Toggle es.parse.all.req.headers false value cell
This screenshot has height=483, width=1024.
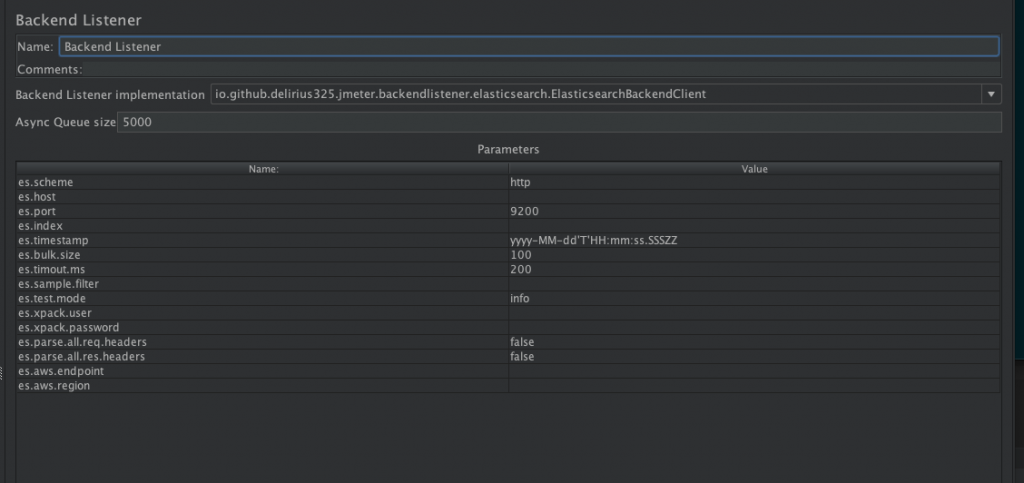pyautogui.click(x=754, y=342)
